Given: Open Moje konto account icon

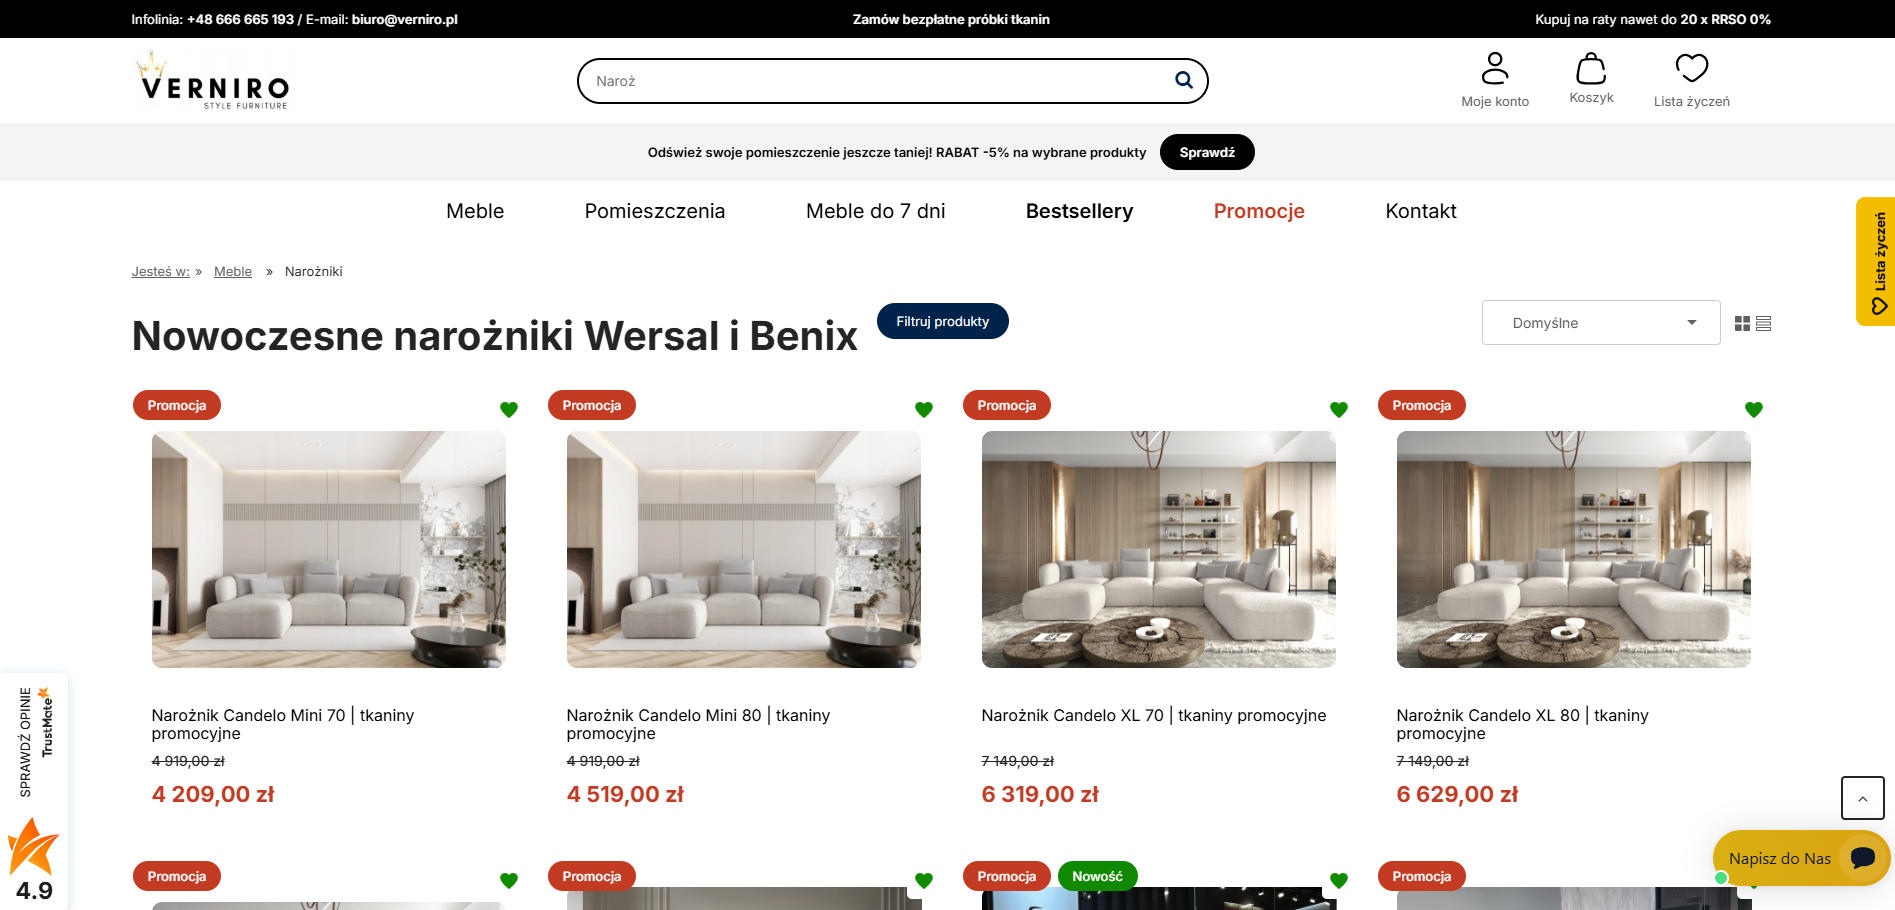Looking at the screenshot, I should pos(1495,68).
